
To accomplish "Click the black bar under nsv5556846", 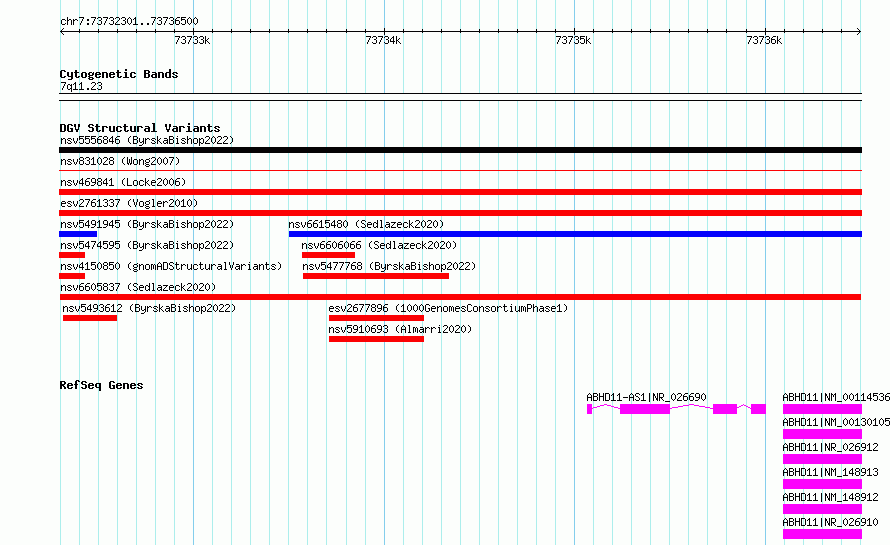I will (460, 150).
